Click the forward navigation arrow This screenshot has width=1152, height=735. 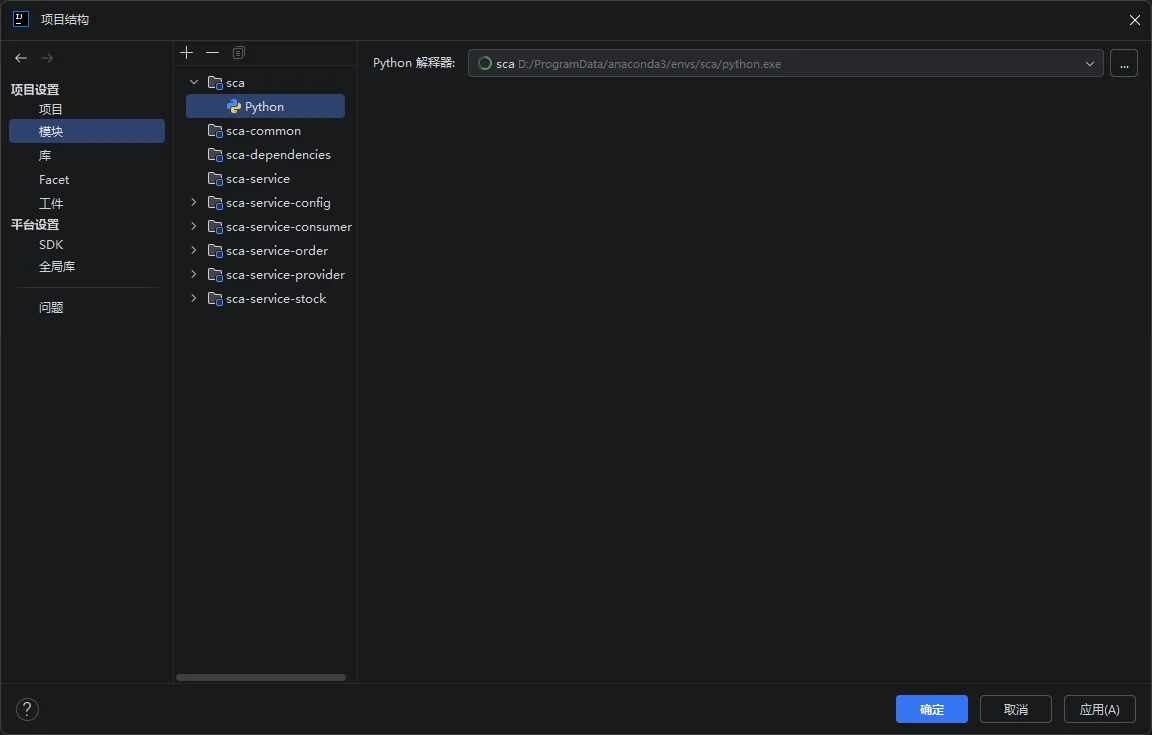47,58
